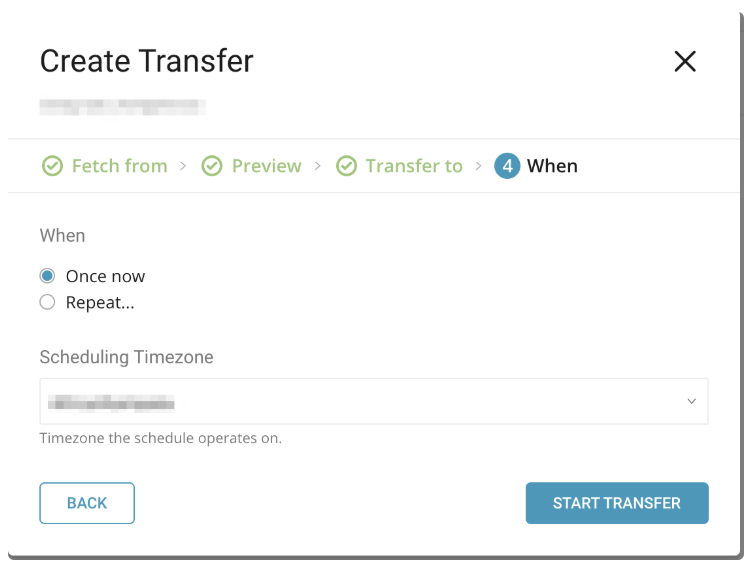Click the green checkmark beside Transfer to
748x566 pixels.
[x=346, y=166]
